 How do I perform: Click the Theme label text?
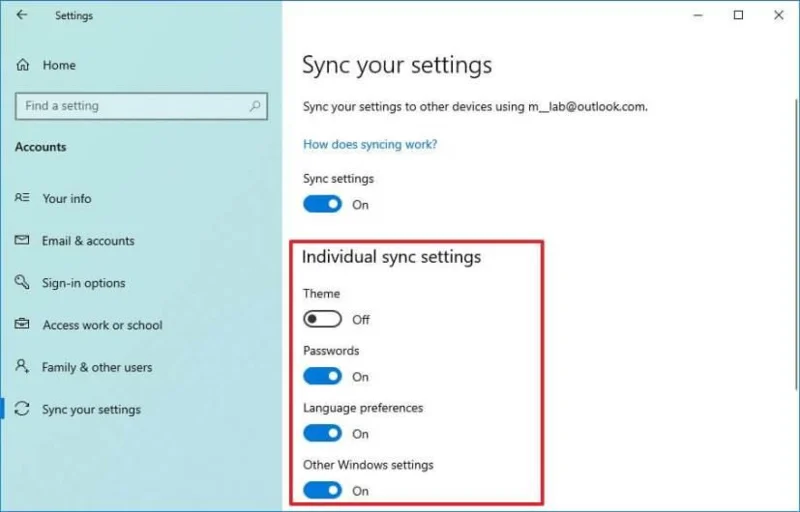click(x=321, y=294)
